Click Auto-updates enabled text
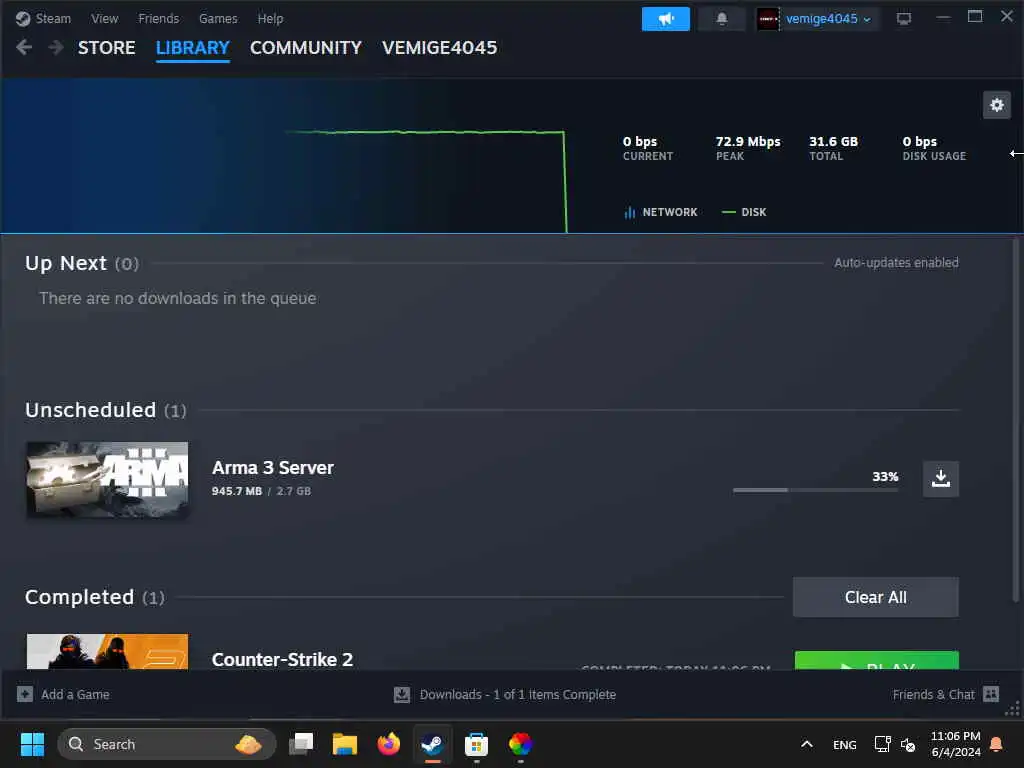Screen dimensions: 1024x768 coord(896,263)
